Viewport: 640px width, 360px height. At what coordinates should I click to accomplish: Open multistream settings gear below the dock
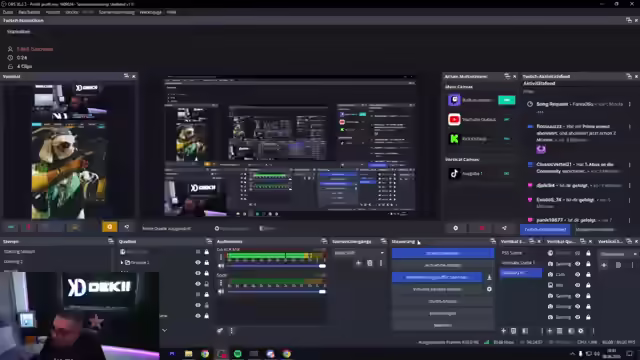456,228
